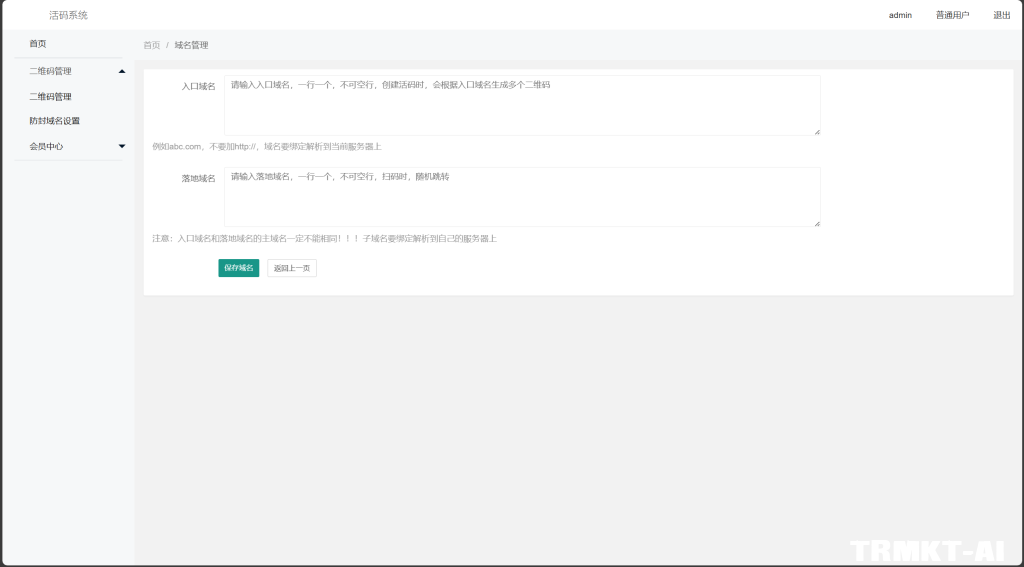
Task: Click the resize handle of 落地域名 textarea
Action: [x=816, y=223]
